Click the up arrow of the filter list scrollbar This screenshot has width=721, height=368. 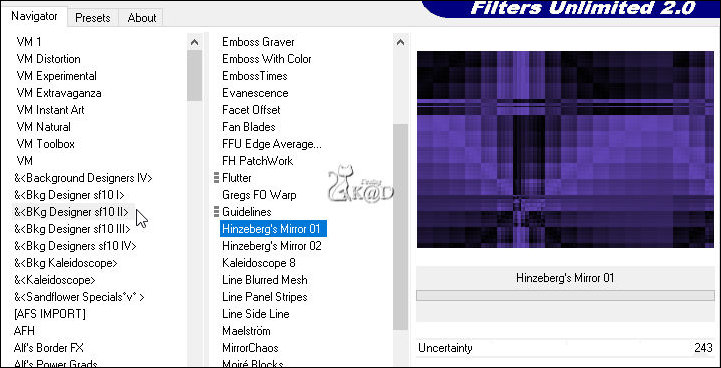click(401, 42)
